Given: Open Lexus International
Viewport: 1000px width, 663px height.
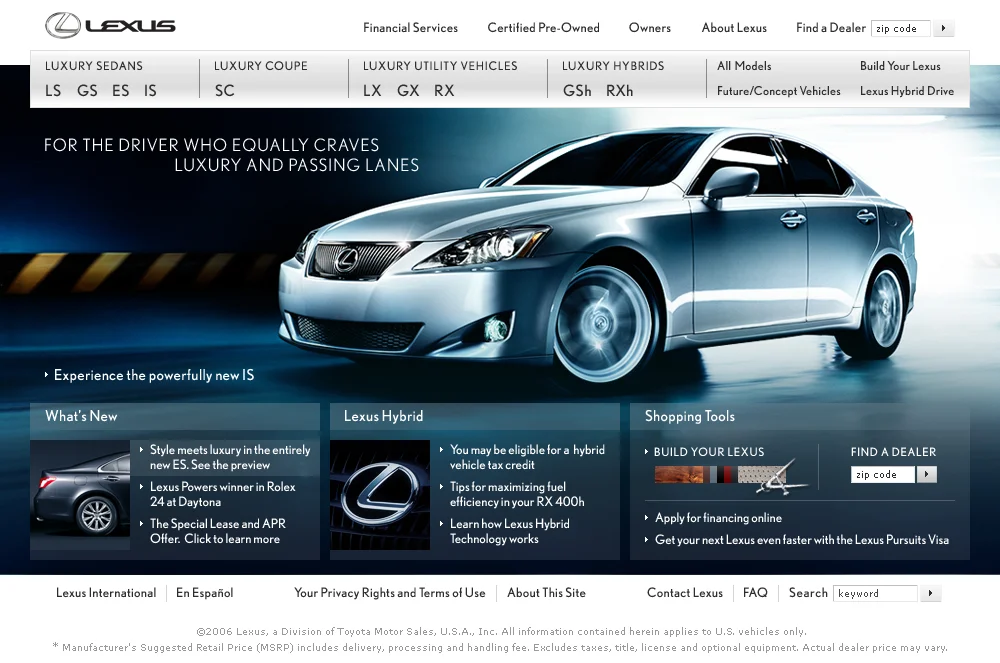Looking at the screenshot, I should pyautogui.click(x=106, y=593).
